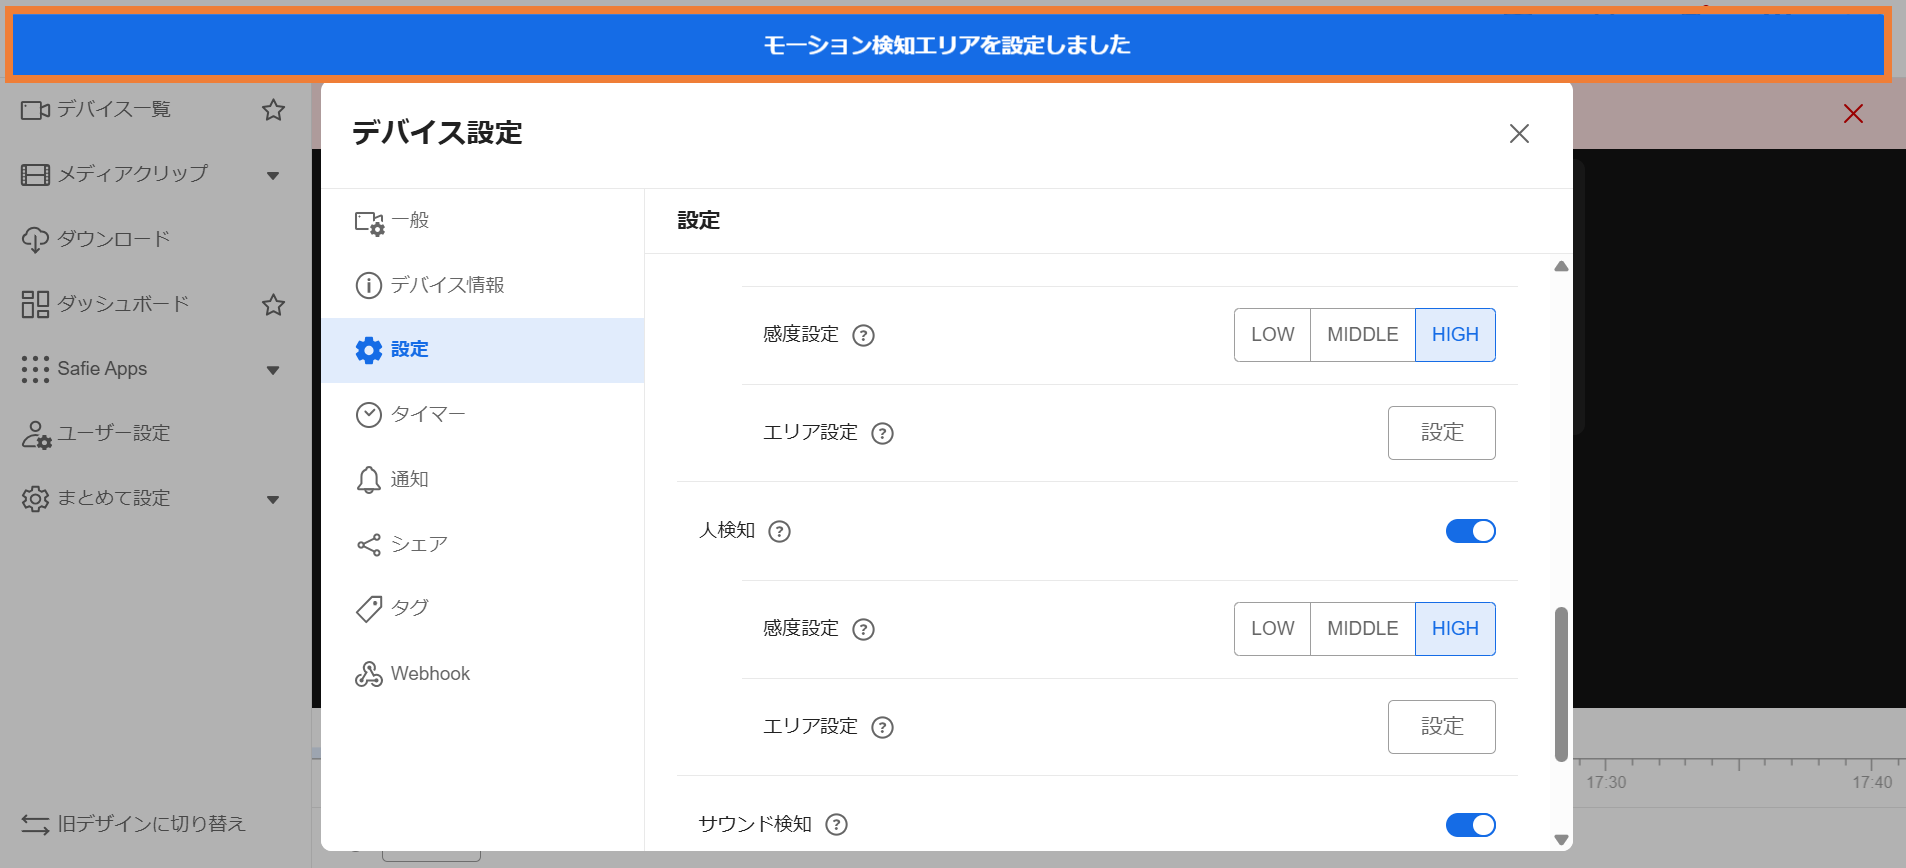The height and width of the screenshot is (868, 1906).
Task: Open the Webhook tab
Action: pos(483,673)
